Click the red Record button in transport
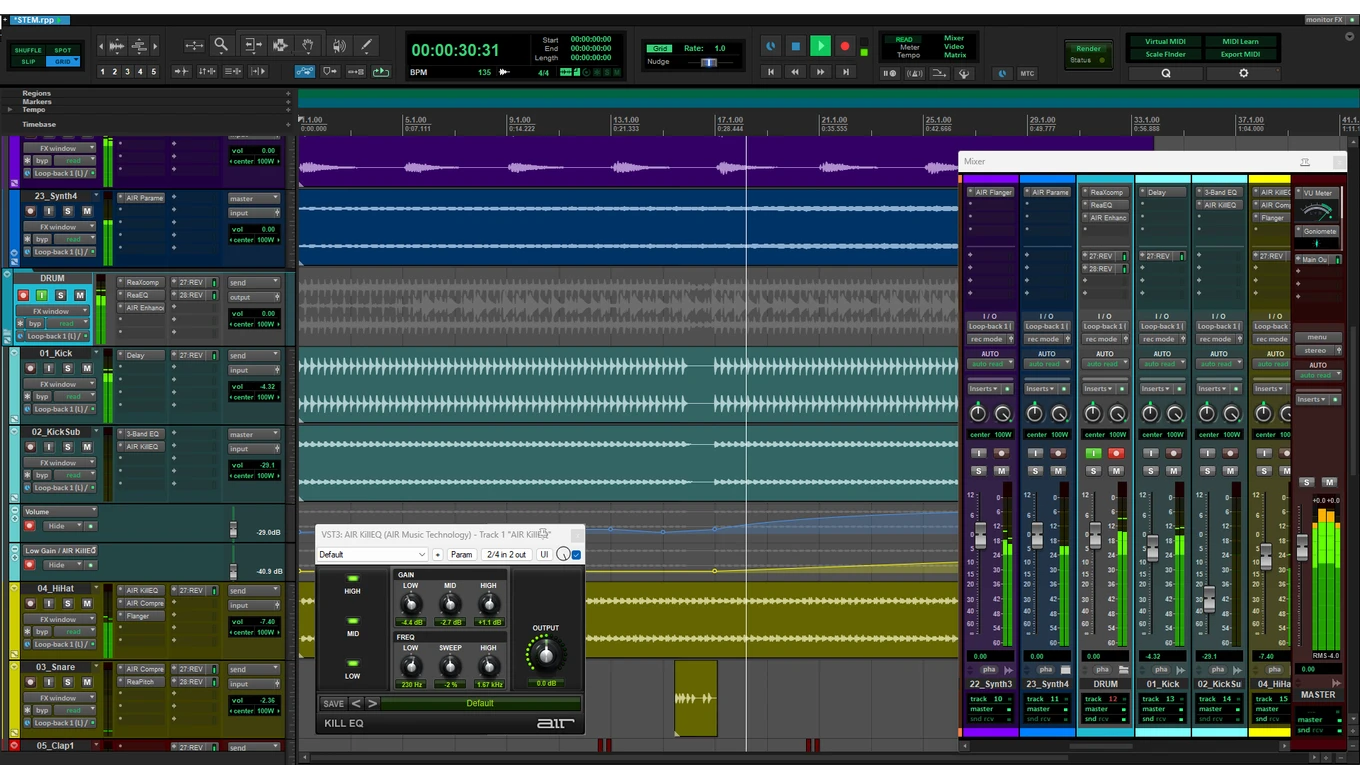Screen dimensions: 1360x765 coord(845,46)
